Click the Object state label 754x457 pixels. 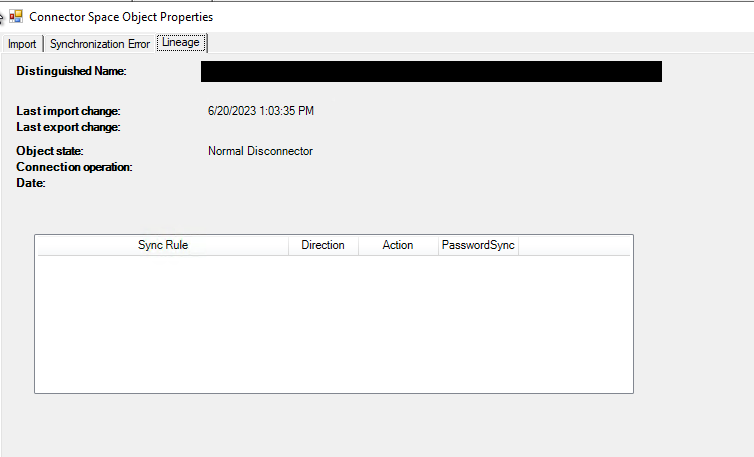50,151
